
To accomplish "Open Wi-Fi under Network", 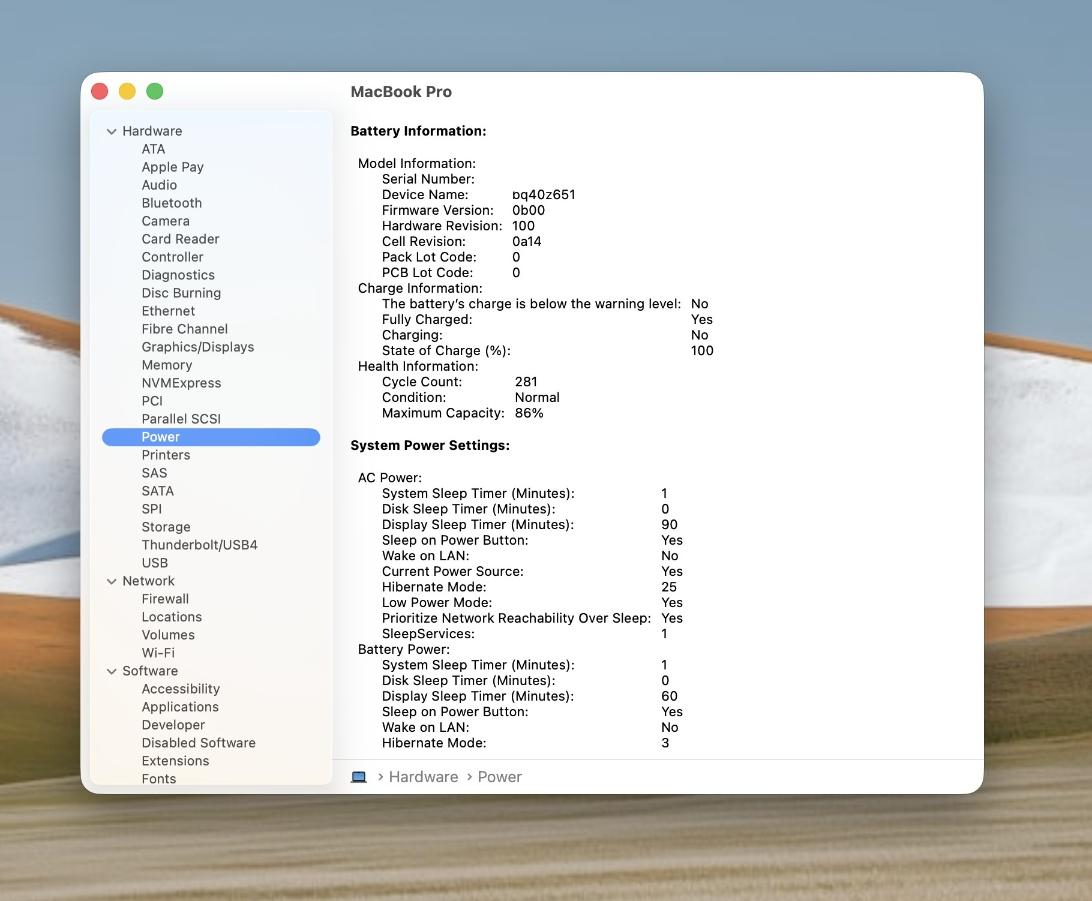I will coord(157,653).
